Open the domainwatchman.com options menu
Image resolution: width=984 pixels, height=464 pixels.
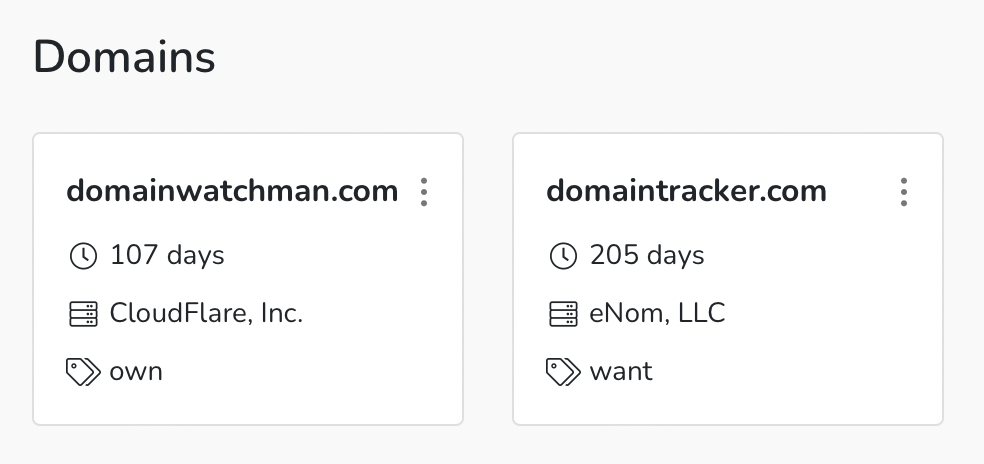[424, 192]
